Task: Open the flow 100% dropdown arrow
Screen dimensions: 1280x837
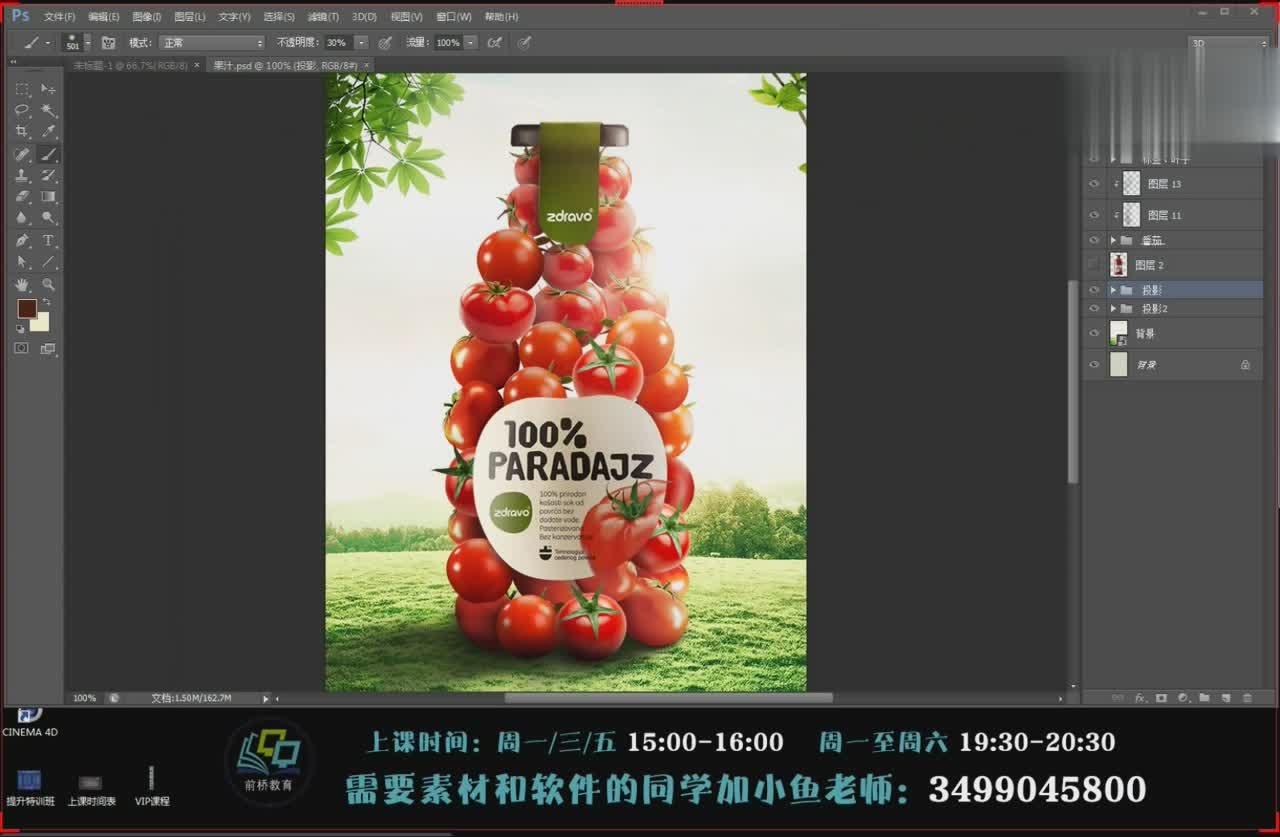Action: [x=470, y=43]
